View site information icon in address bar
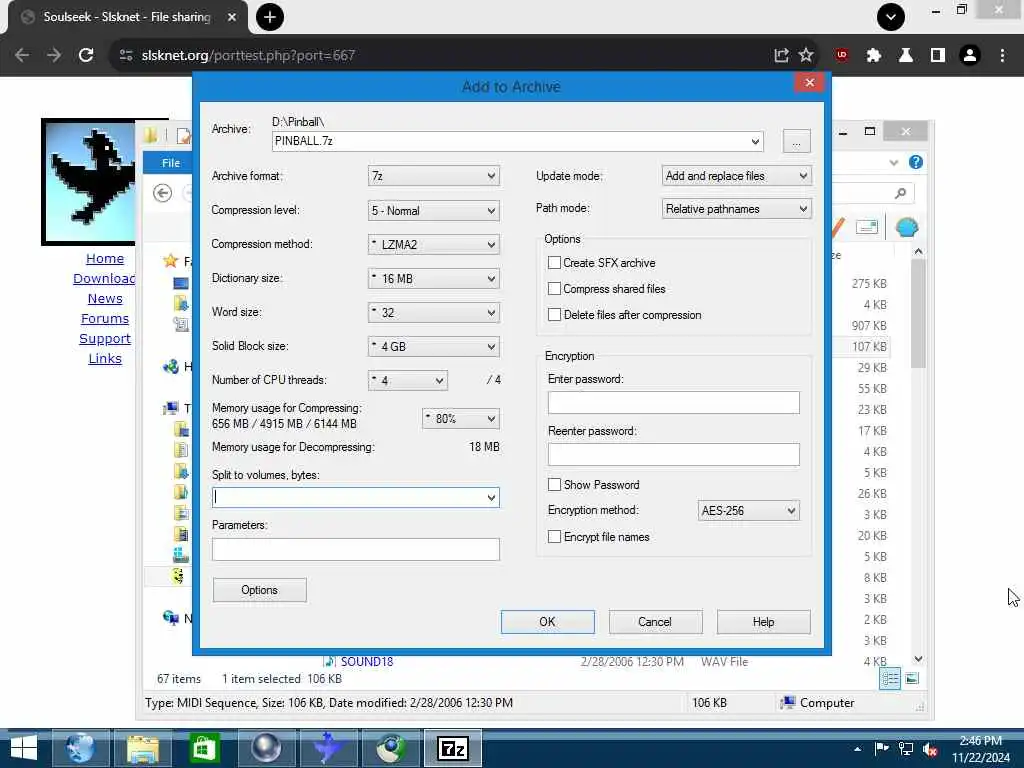The image size is (1024, 768). tap(126, 56)
